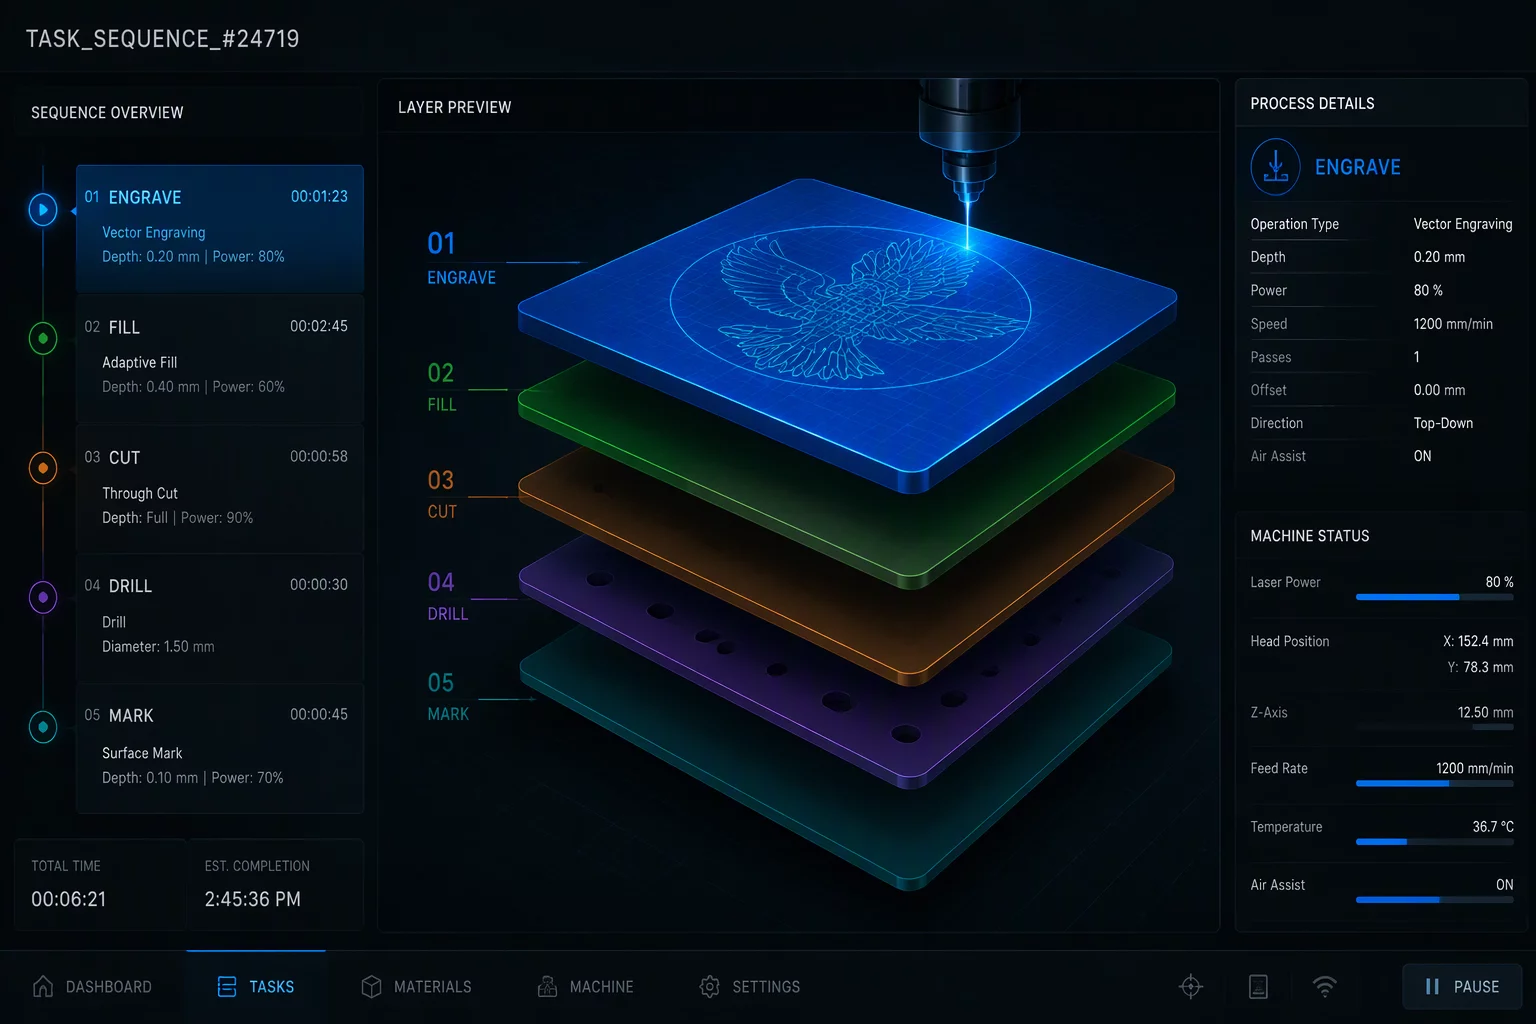
Task: Click the orange timeline node beside CUT
Action: [43, 468]
